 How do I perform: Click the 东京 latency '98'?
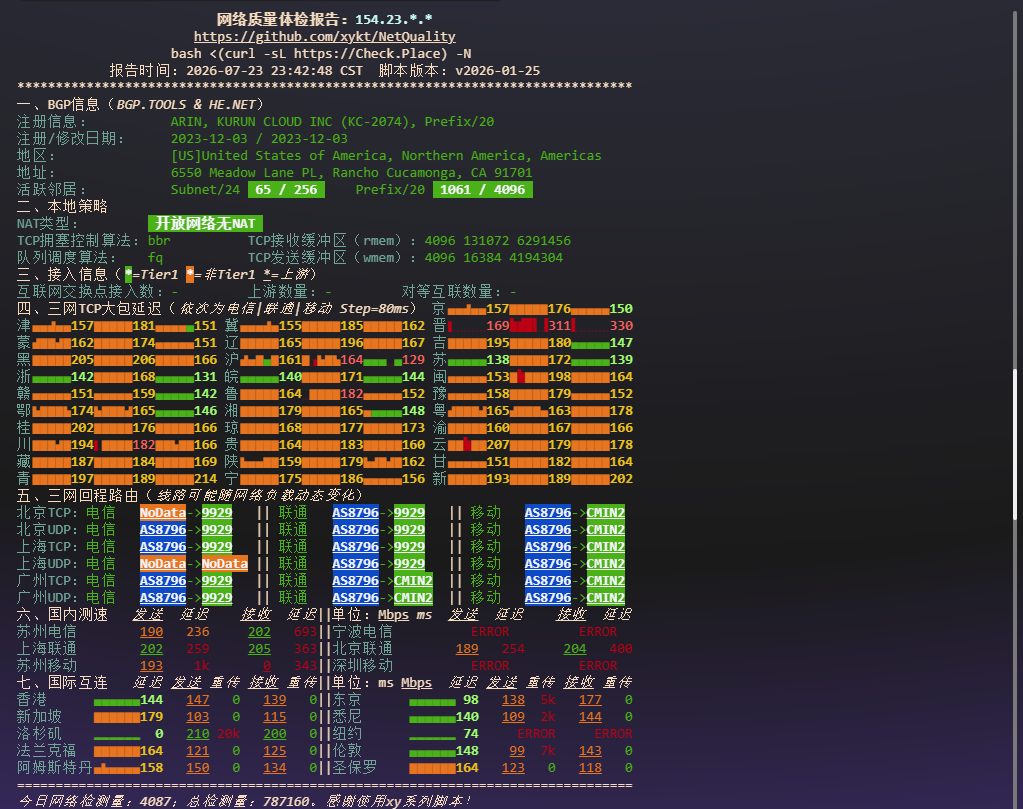pos(471,699)
